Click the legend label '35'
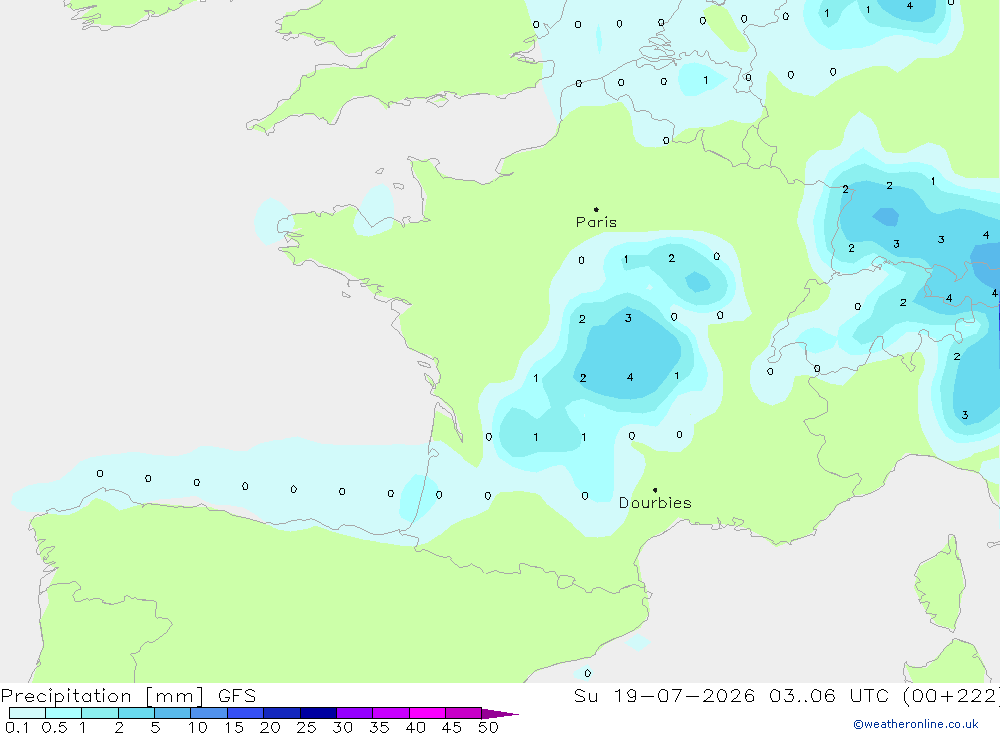The image size is (1000, 733). coord(379,727)
